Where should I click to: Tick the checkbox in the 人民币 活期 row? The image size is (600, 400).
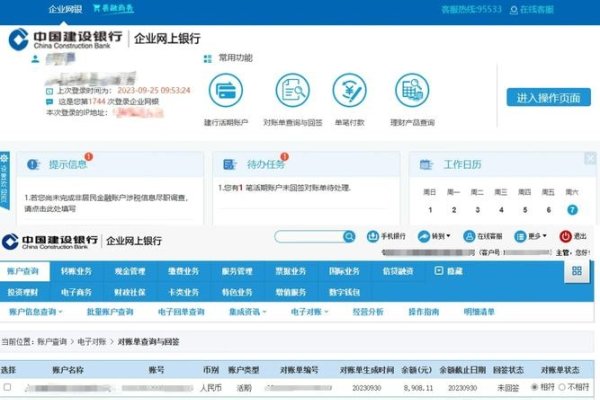(x=7, y=387)
